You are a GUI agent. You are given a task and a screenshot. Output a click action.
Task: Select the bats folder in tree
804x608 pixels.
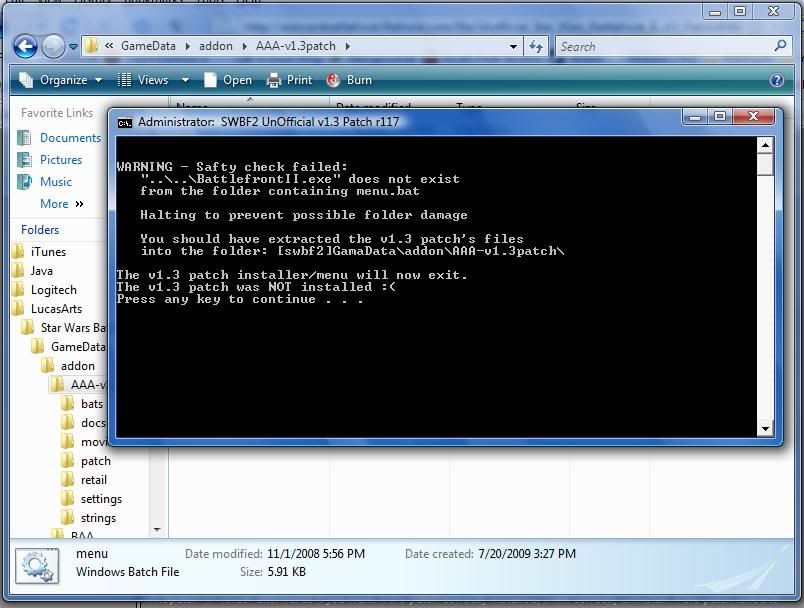(91, 403)
